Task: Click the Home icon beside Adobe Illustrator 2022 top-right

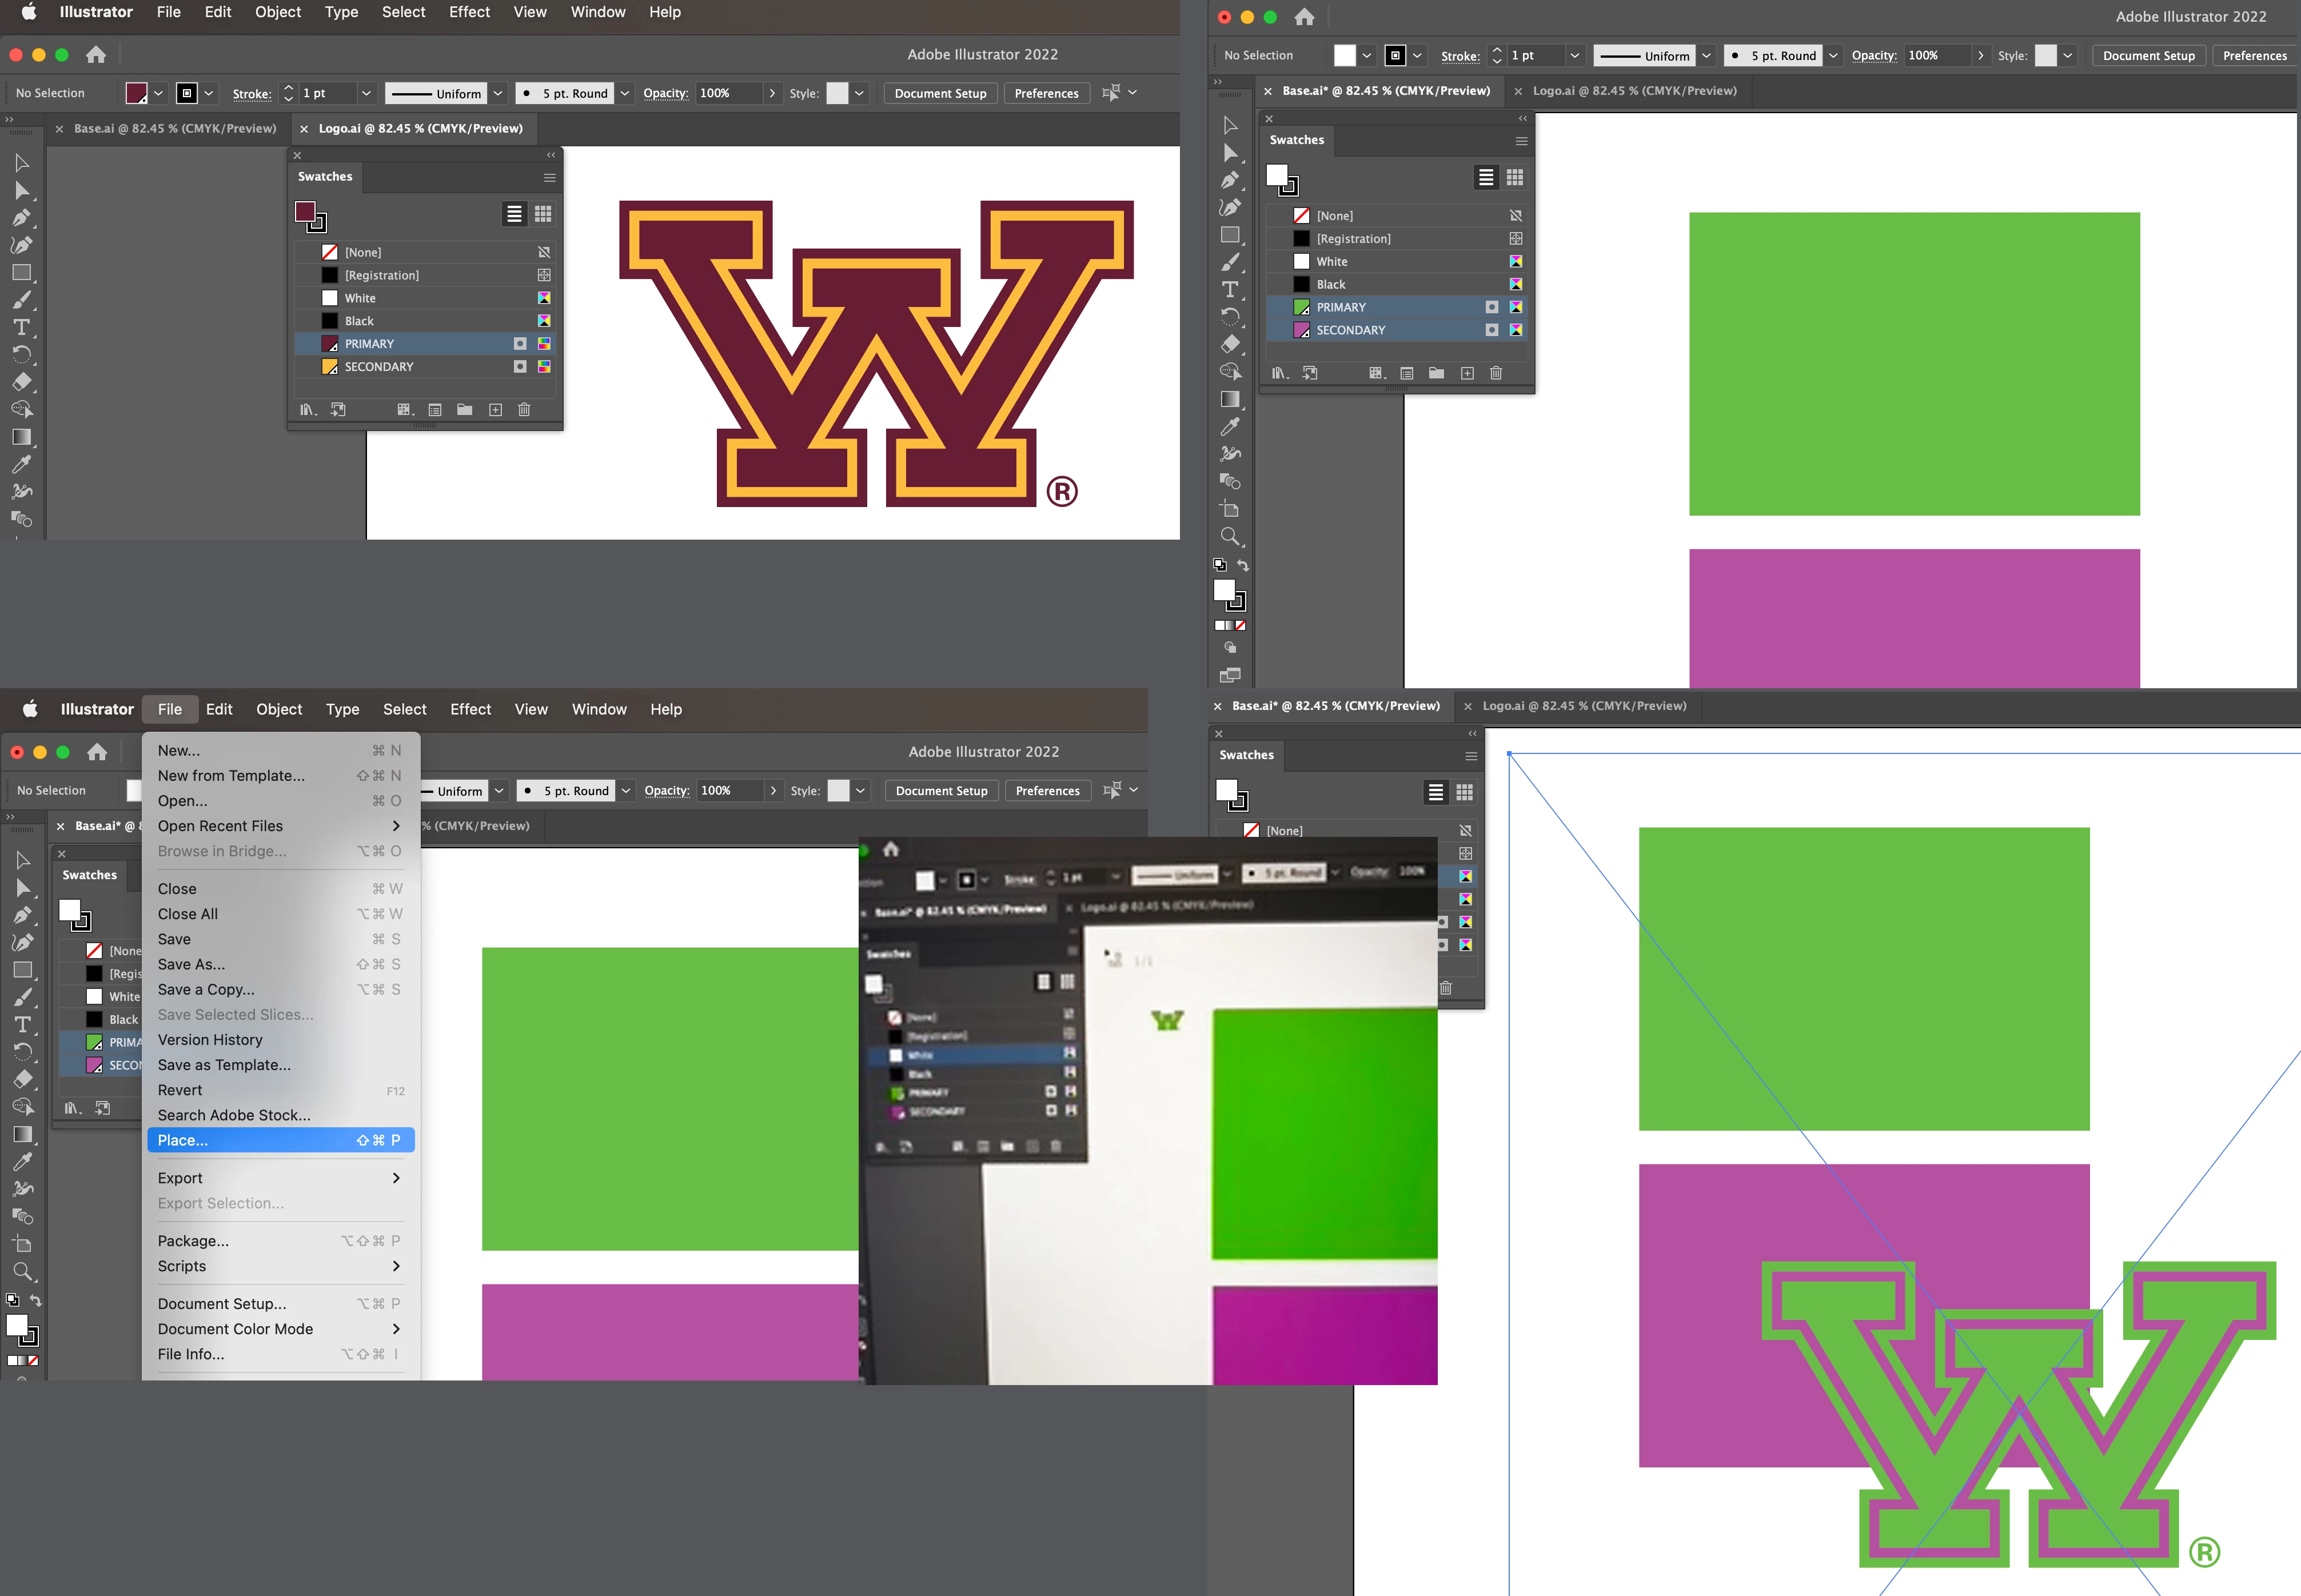Action: coord(1304,17)
